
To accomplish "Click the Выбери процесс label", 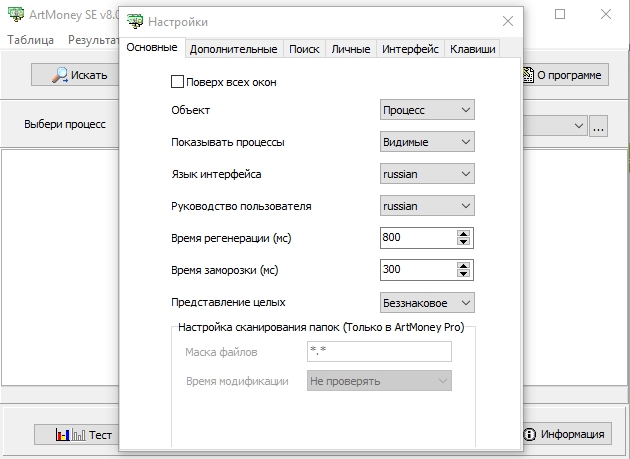I will click(65, 124).
